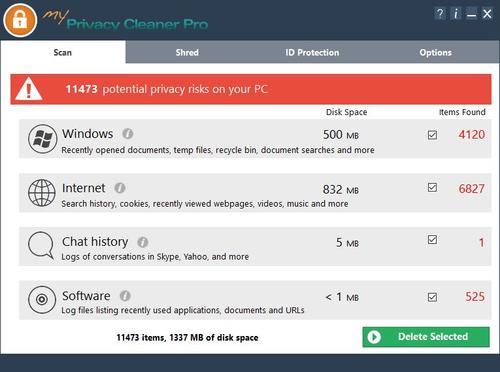Minimize the Privacy Cleaner window
500x372 pixels.
471,14
